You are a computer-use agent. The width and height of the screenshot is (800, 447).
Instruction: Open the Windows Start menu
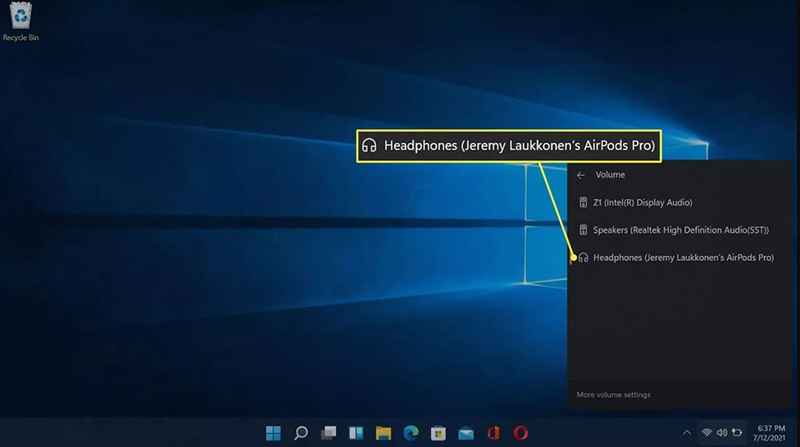coord(273,433)
